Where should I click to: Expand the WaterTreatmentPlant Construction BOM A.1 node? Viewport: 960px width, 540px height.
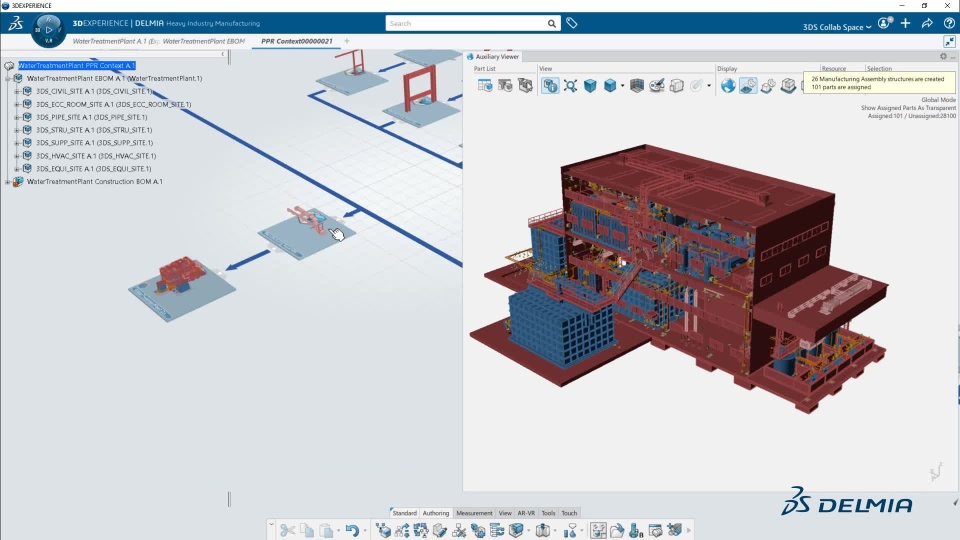7,181
